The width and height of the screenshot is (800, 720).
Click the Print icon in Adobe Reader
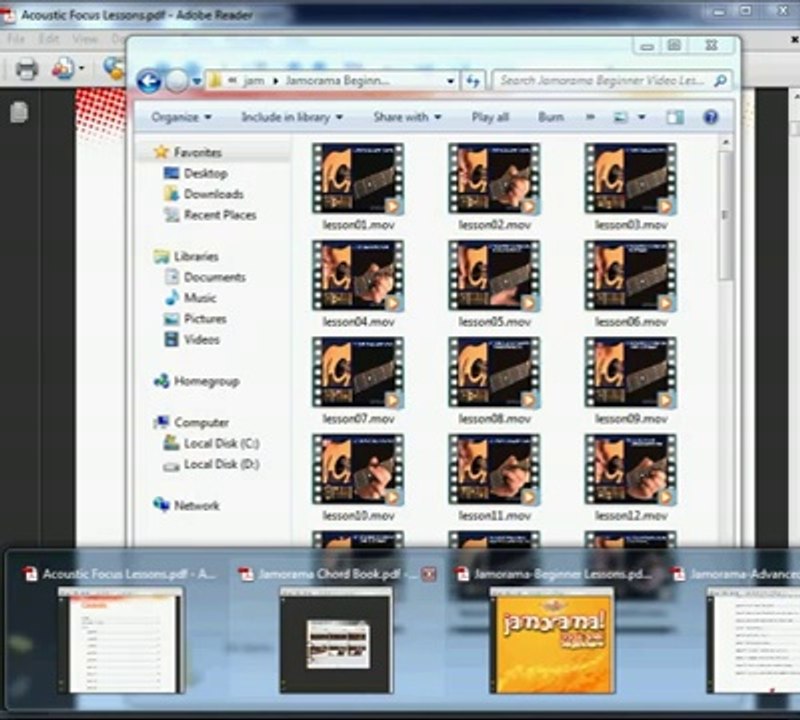[27, 68]
